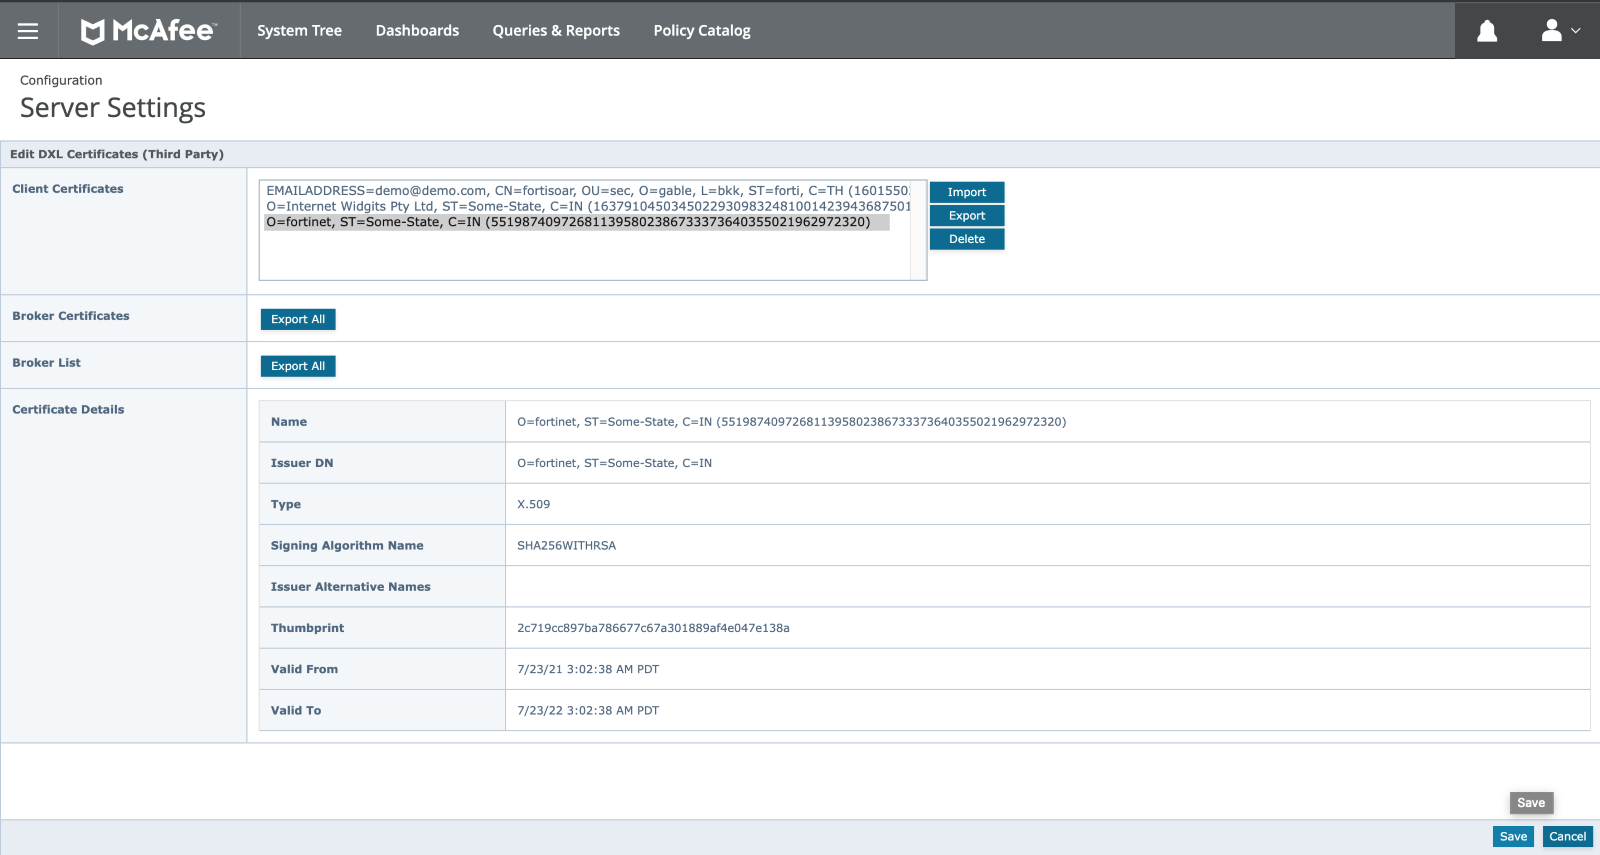Open the user account menu

pyautogui.click(x=1559, y=31)
